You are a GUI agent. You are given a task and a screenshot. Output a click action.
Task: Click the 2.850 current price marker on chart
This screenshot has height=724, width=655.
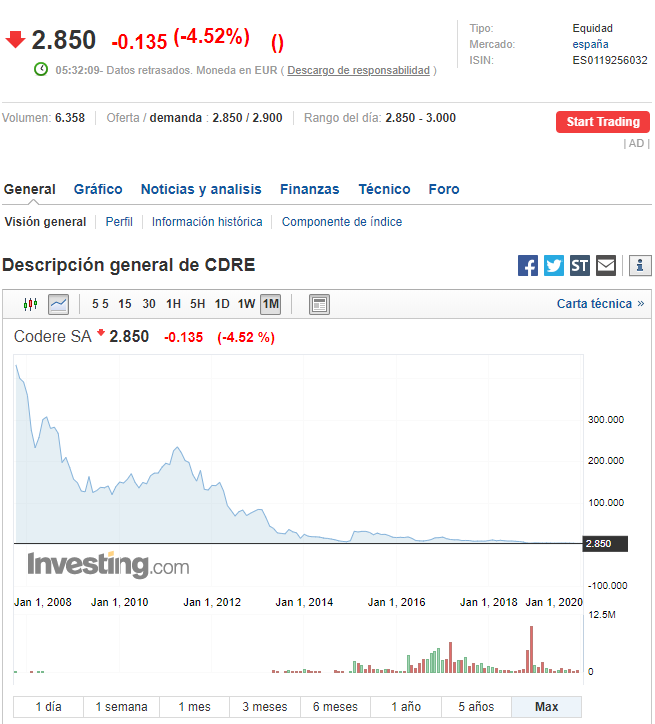coord(605,544)
